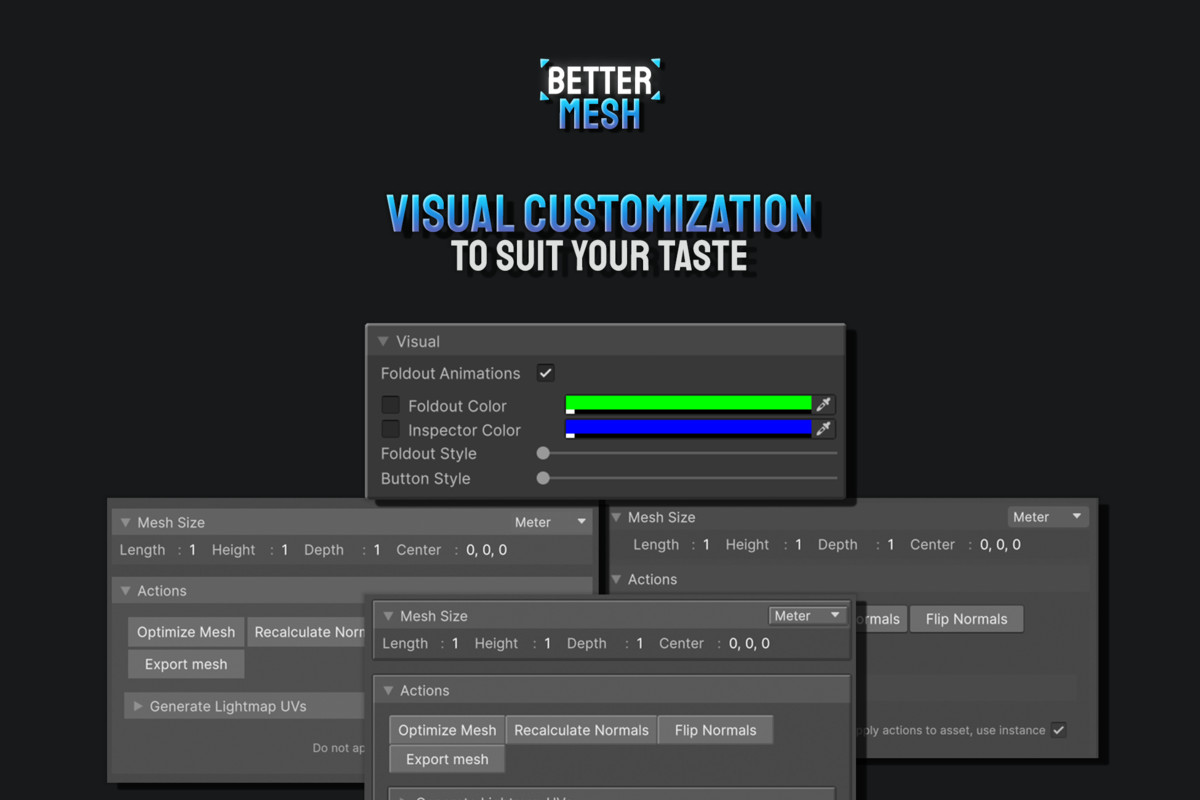
Task: Click Flip Normals in the right panel
Action: coord(966,619)
